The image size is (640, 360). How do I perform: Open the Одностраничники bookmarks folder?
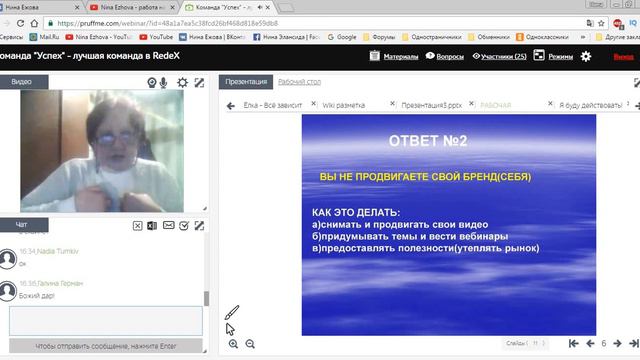pyautogui.click(x=432, y=37)
